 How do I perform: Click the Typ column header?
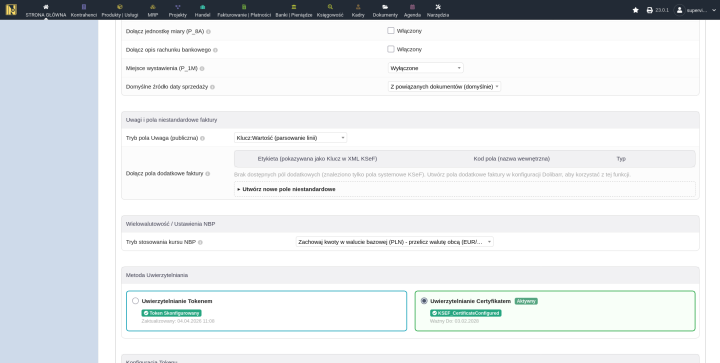pos(621,159)
